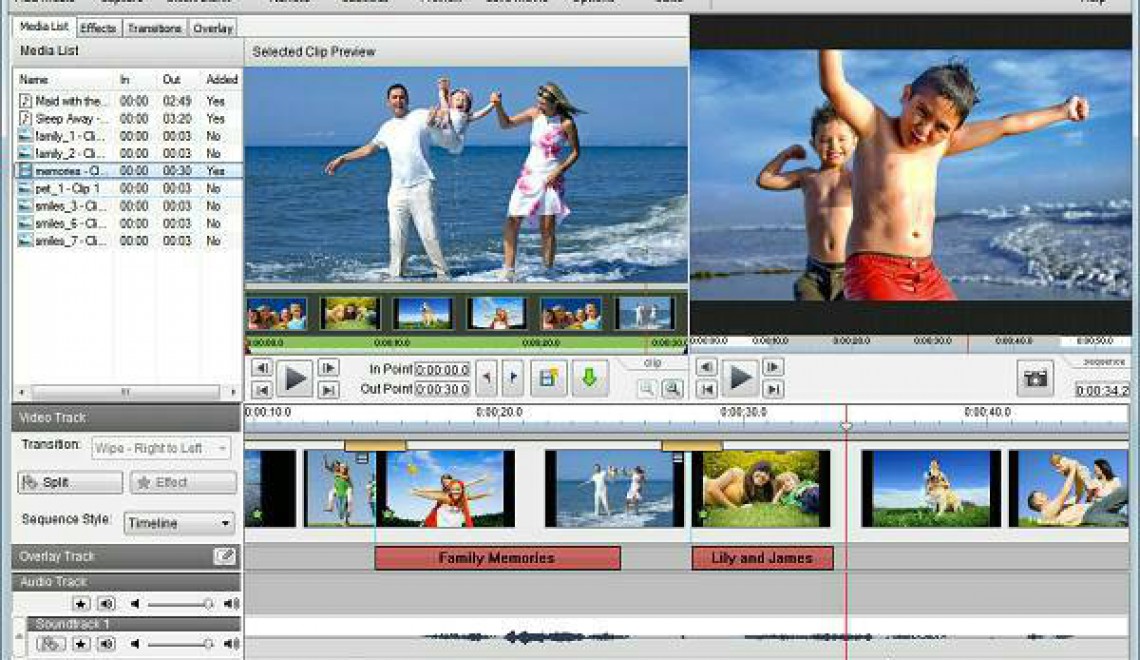Play the sequence preview

point(739,378)
